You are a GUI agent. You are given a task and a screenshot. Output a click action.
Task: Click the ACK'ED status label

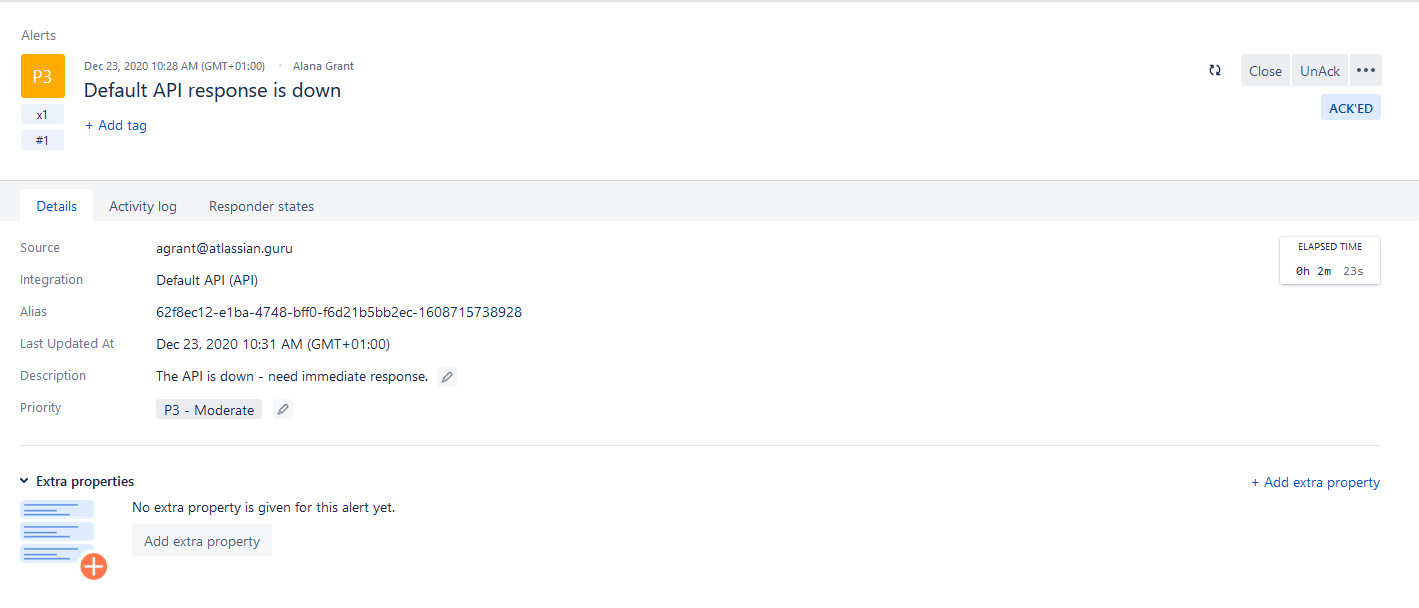(1351, 108)
